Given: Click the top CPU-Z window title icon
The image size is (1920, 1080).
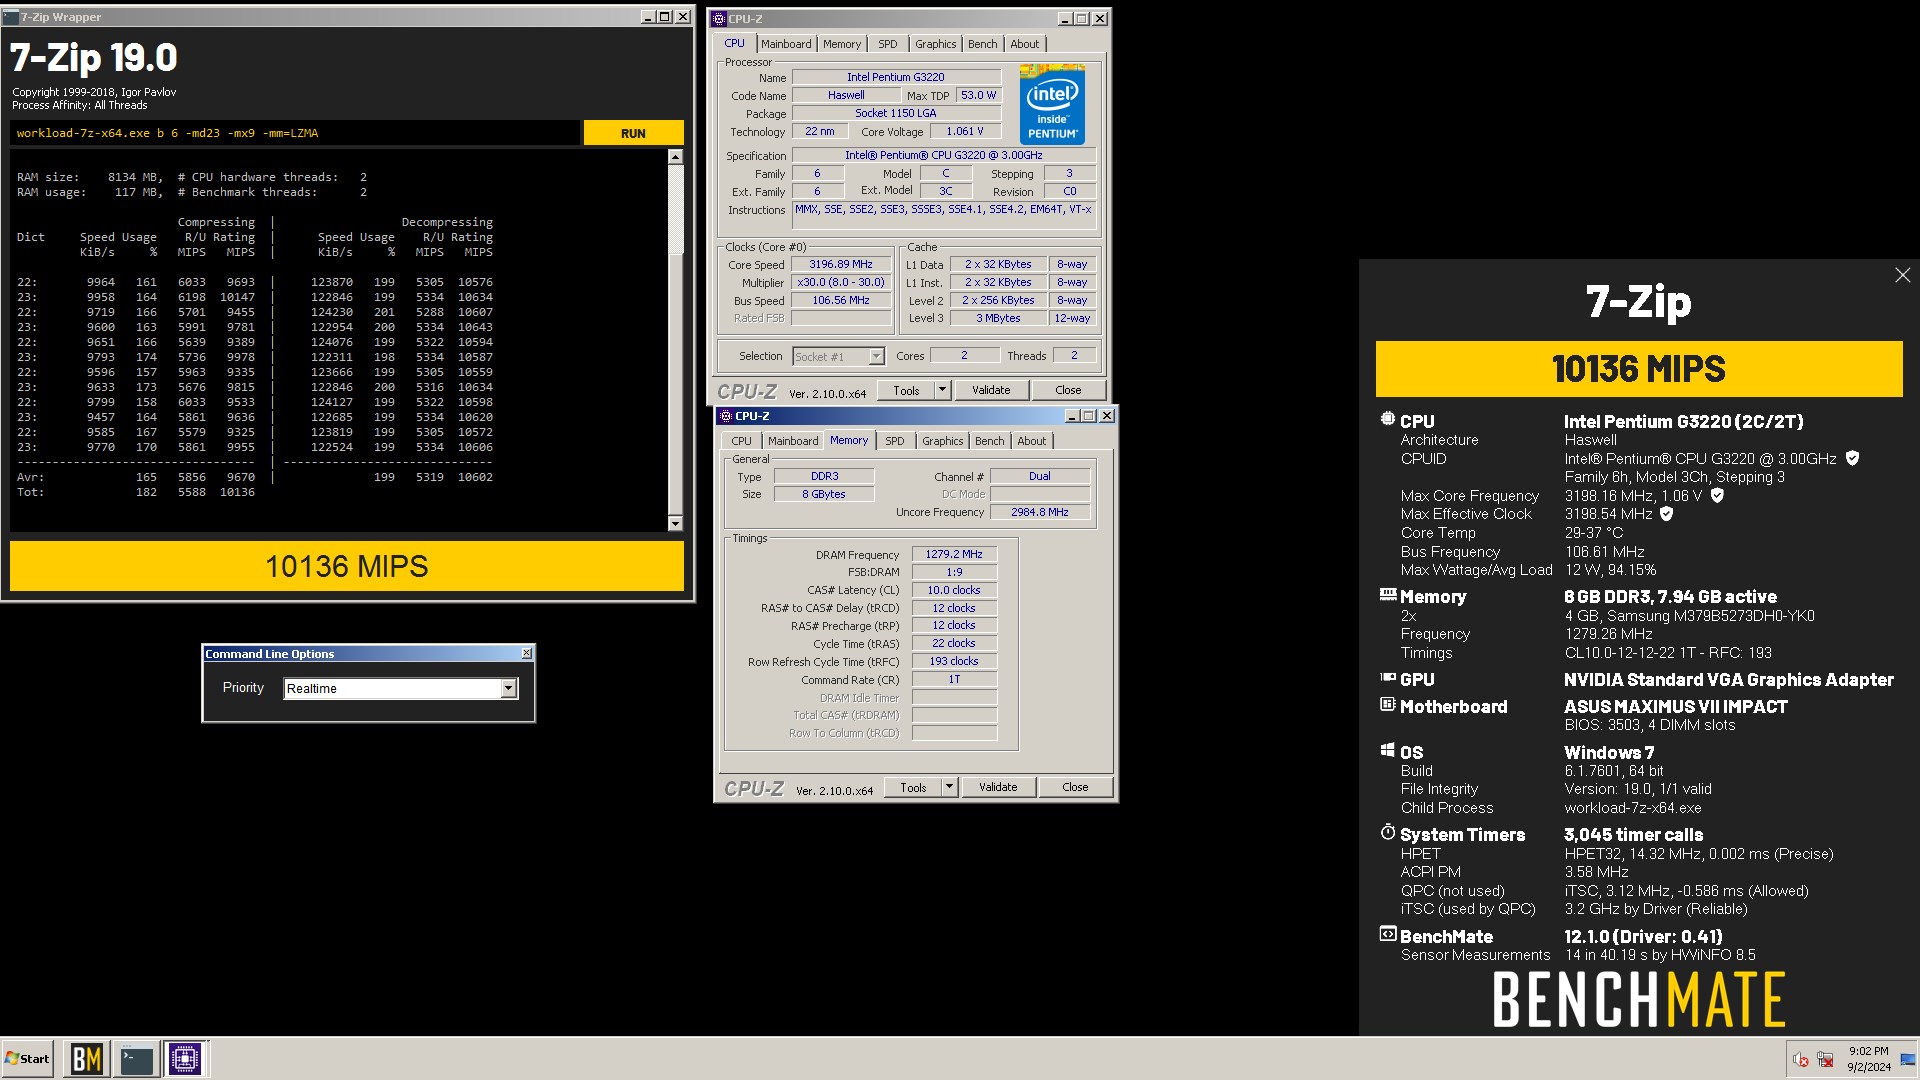Looking at the screenshot, I should tap(719, 19).
